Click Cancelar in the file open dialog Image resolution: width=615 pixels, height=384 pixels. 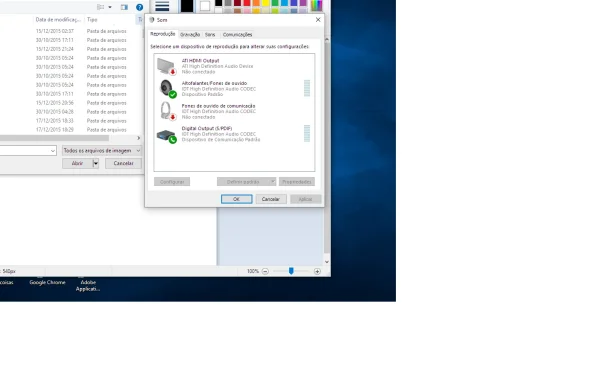point(123,163)
